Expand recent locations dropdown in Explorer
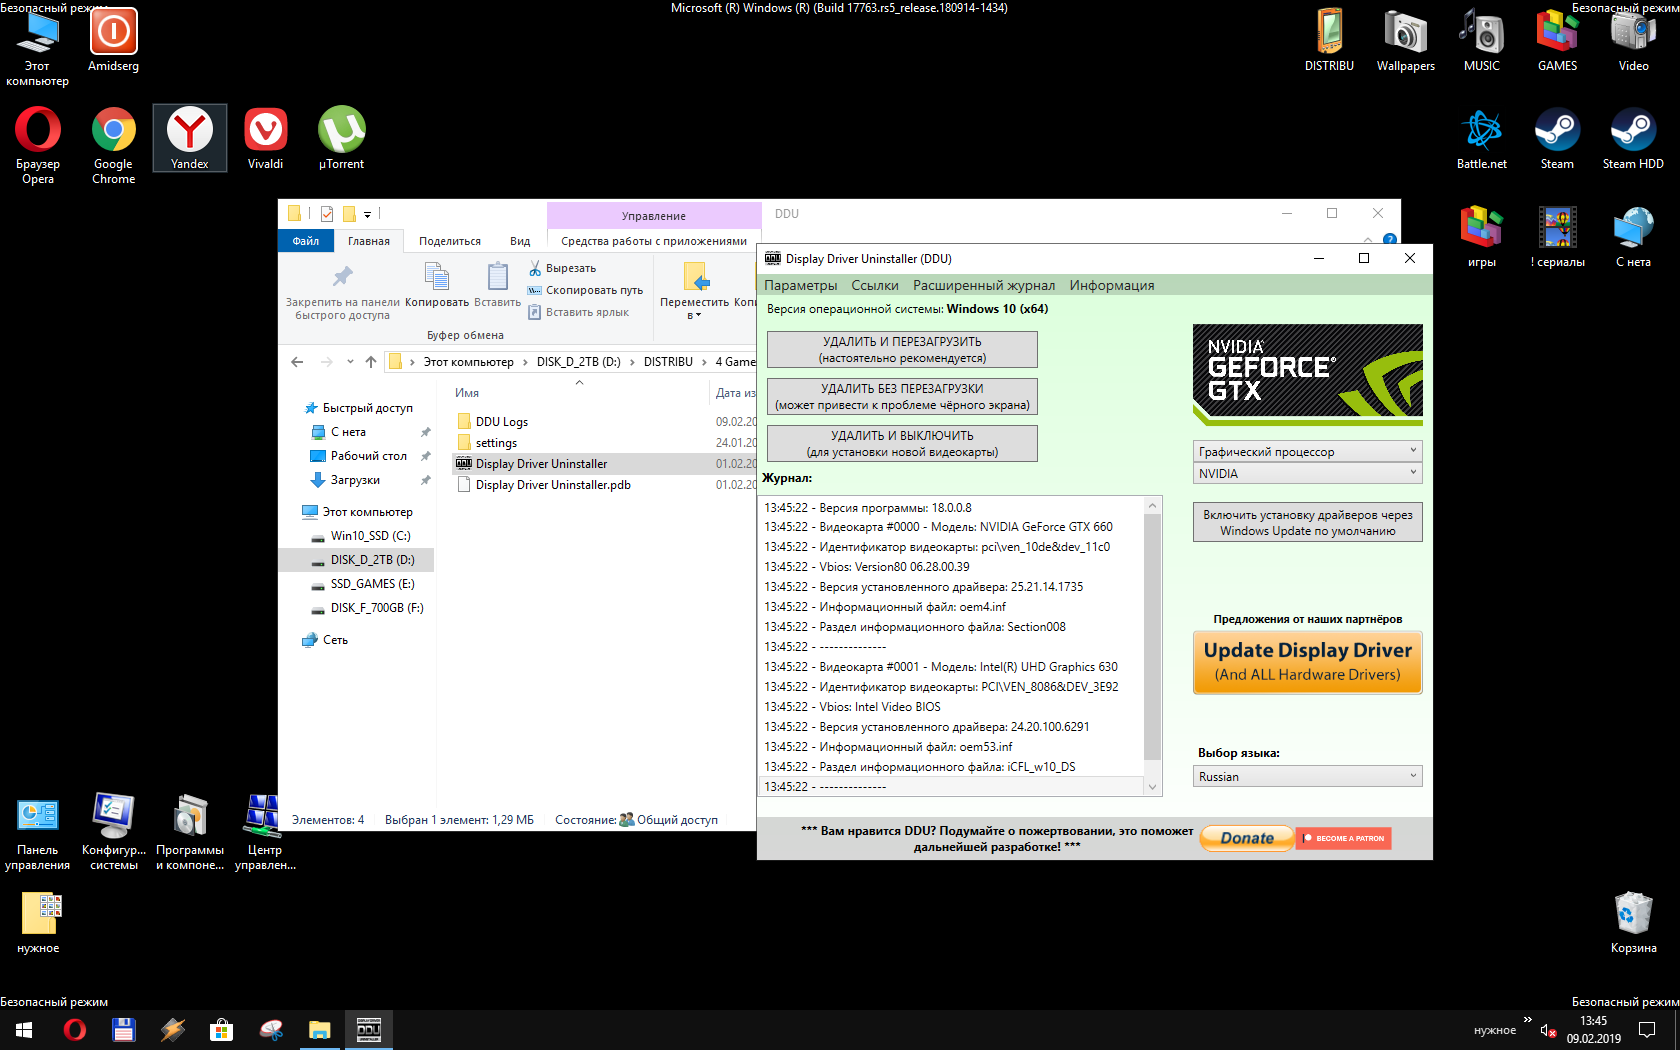The height and width of the screenshot is (1050, 1680). click(350, 362)
